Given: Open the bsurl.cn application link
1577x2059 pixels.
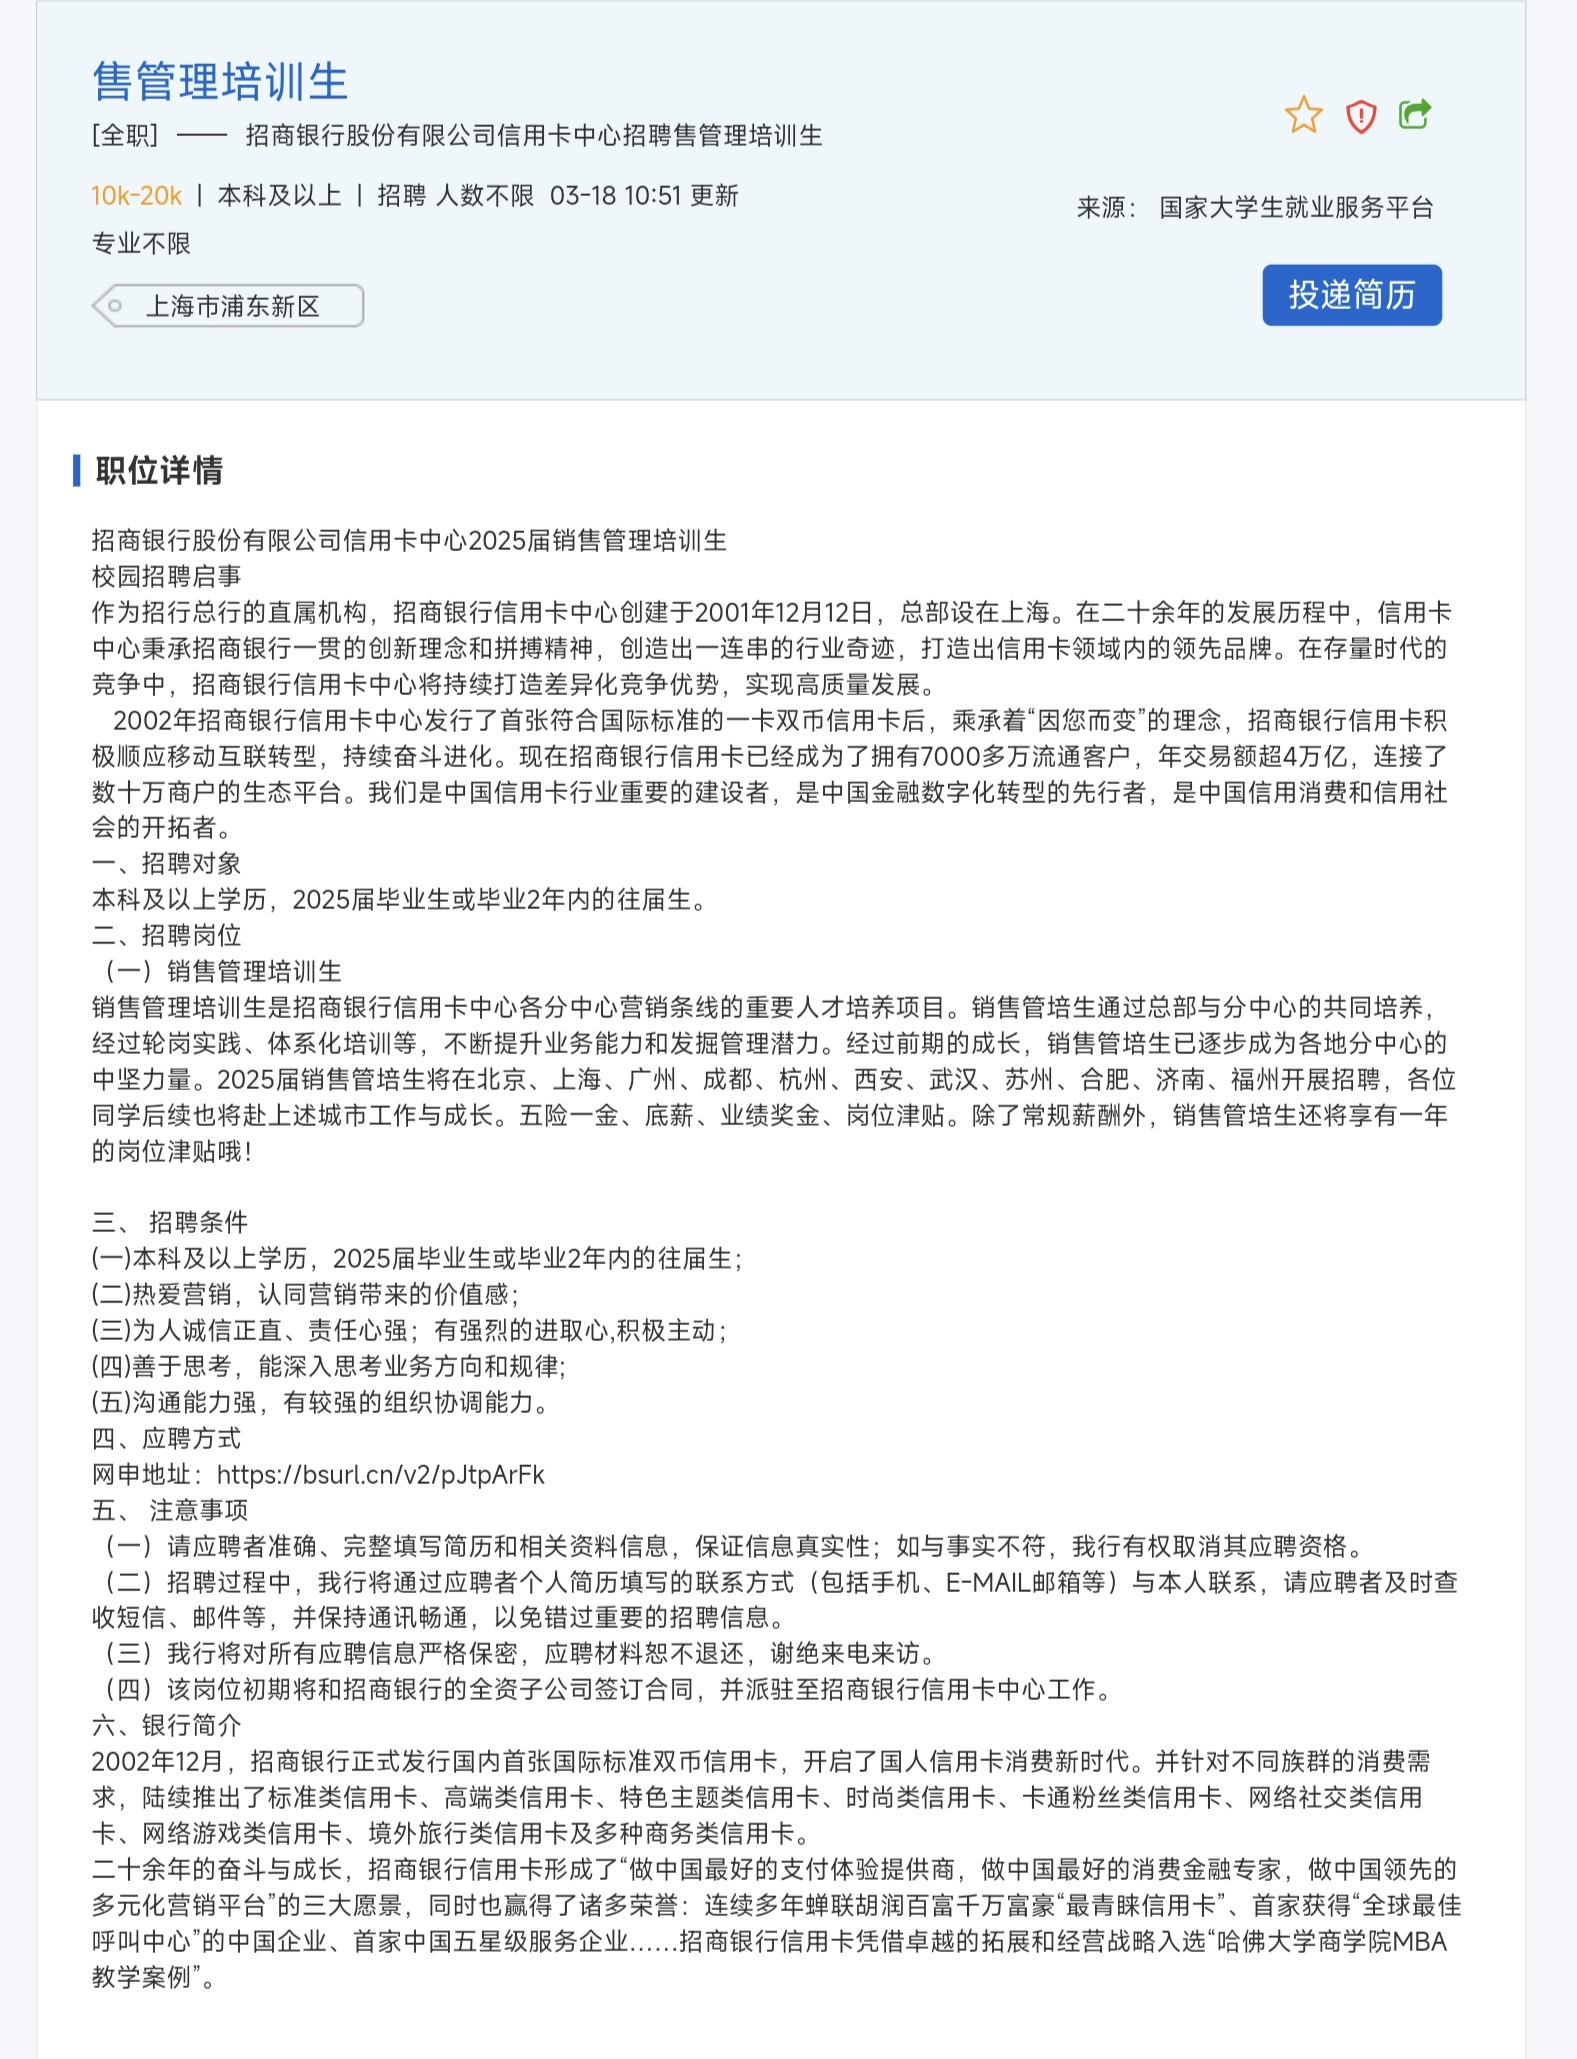Looking at the screenshot, I should (381, 1475).
